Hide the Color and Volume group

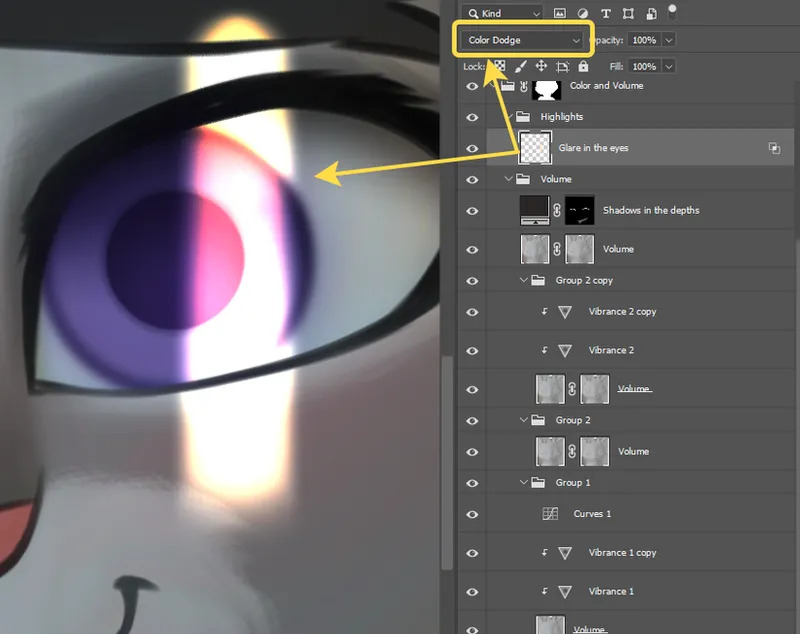(472, 86)
